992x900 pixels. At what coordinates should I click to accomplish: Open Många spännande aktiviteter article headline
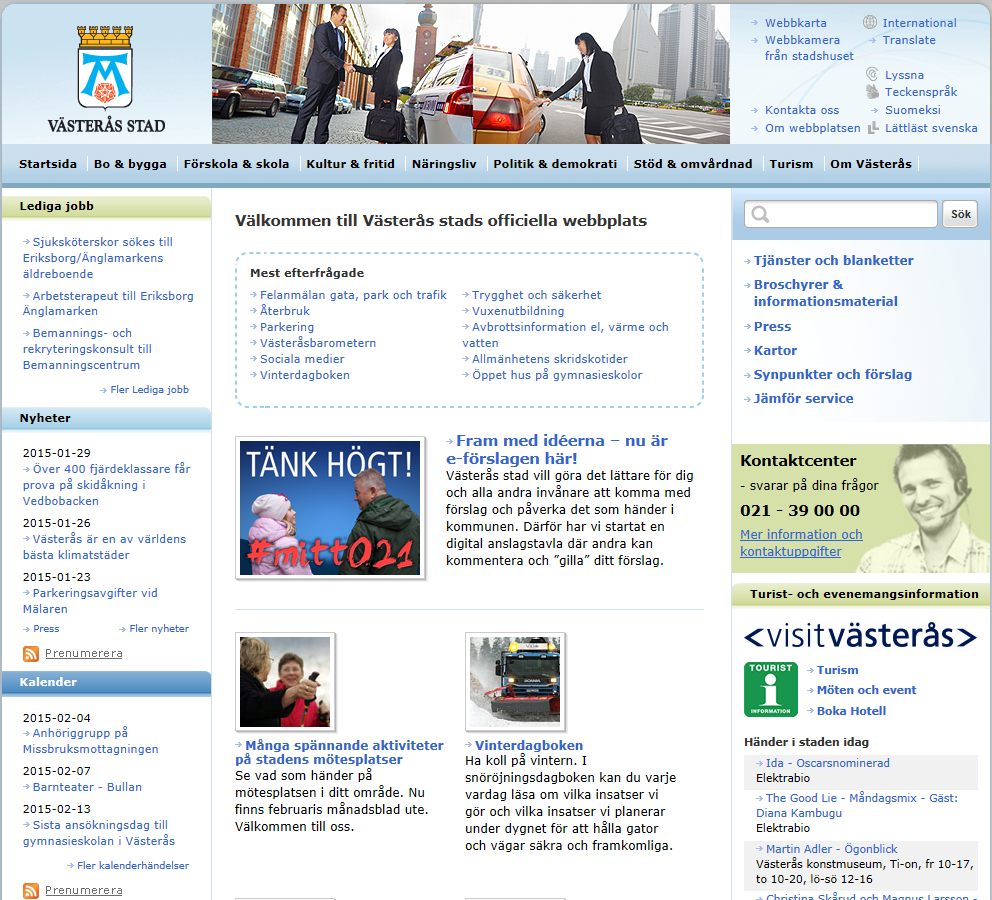tap(339, 752)
